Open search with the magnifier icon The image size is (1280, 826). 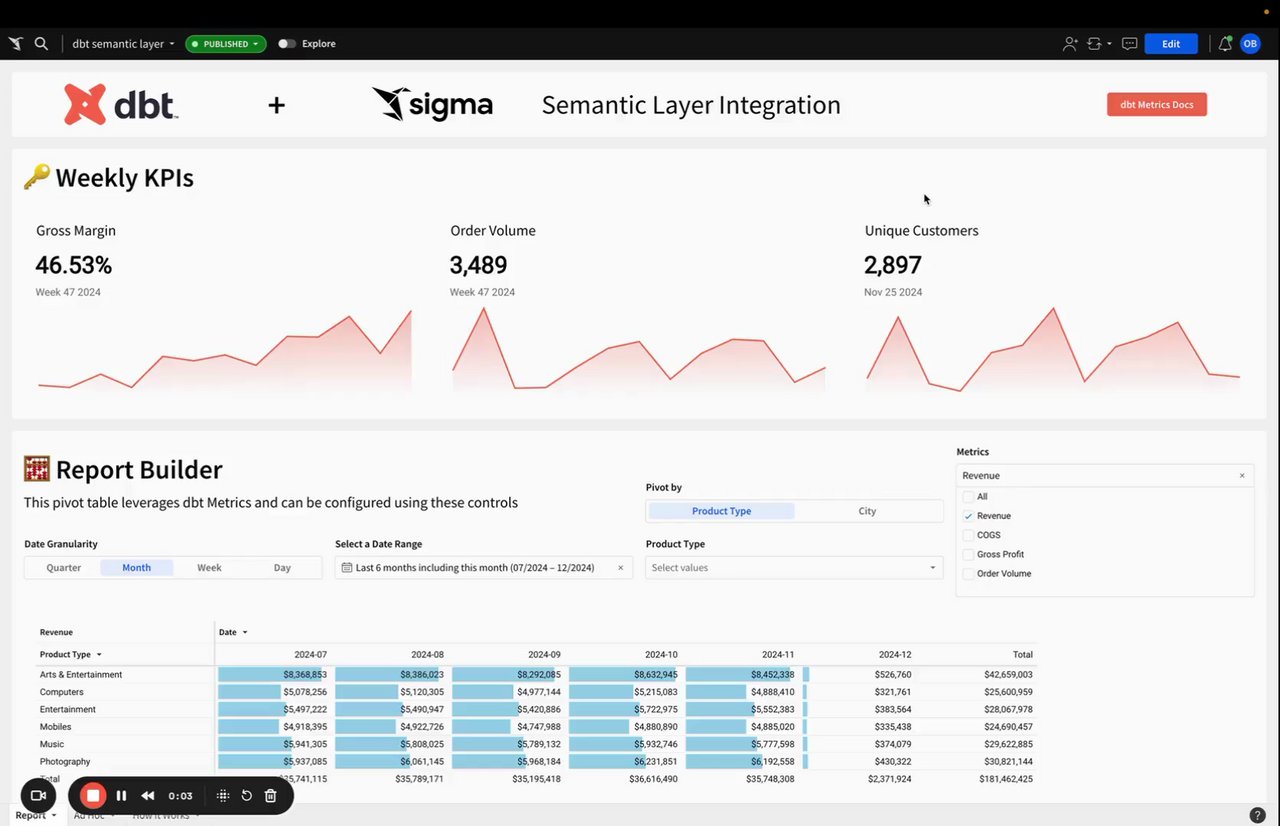click(x=41, y=44)
